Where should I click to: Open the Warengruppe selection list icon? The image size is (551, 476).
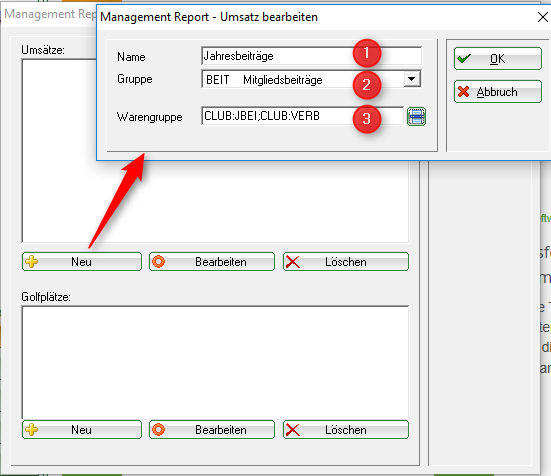click(x=416, y=117)
